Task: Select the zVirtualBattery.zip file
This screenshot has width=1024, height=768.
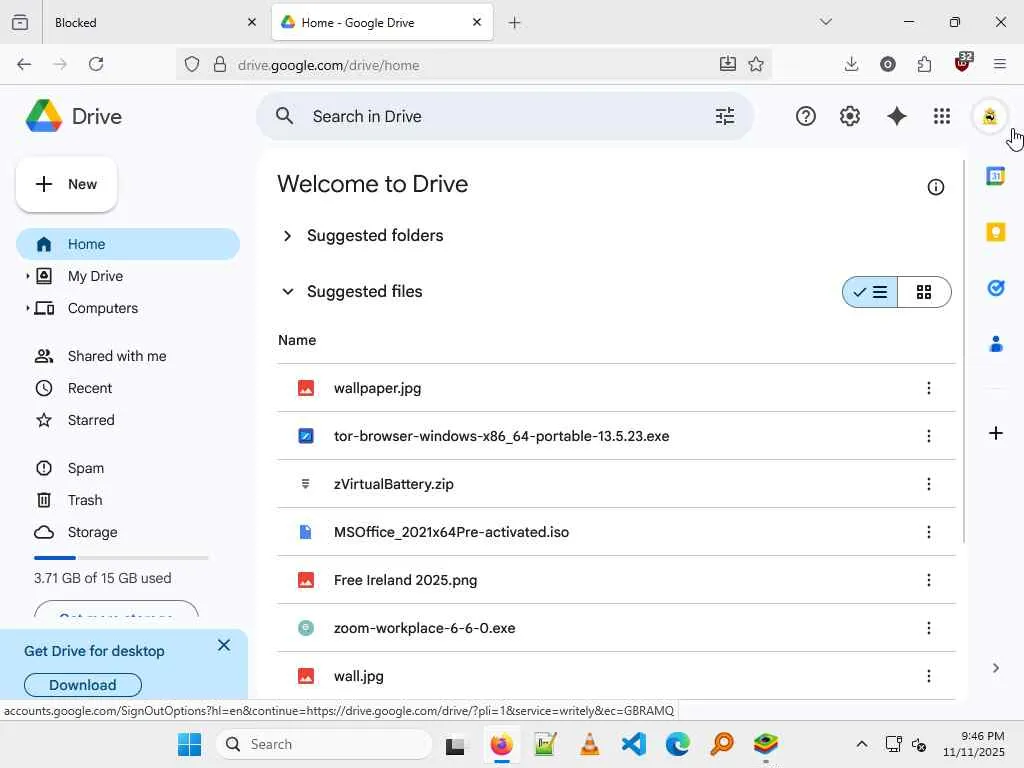Action: pyautogui.click(x=616, y=484)
